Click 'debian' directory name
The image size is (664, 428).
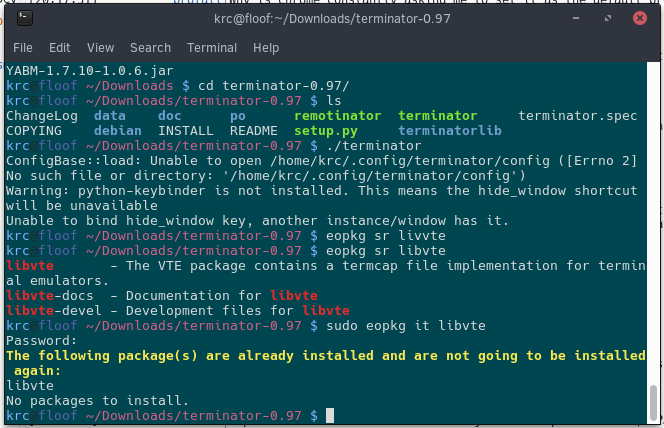tap(118, 131)
